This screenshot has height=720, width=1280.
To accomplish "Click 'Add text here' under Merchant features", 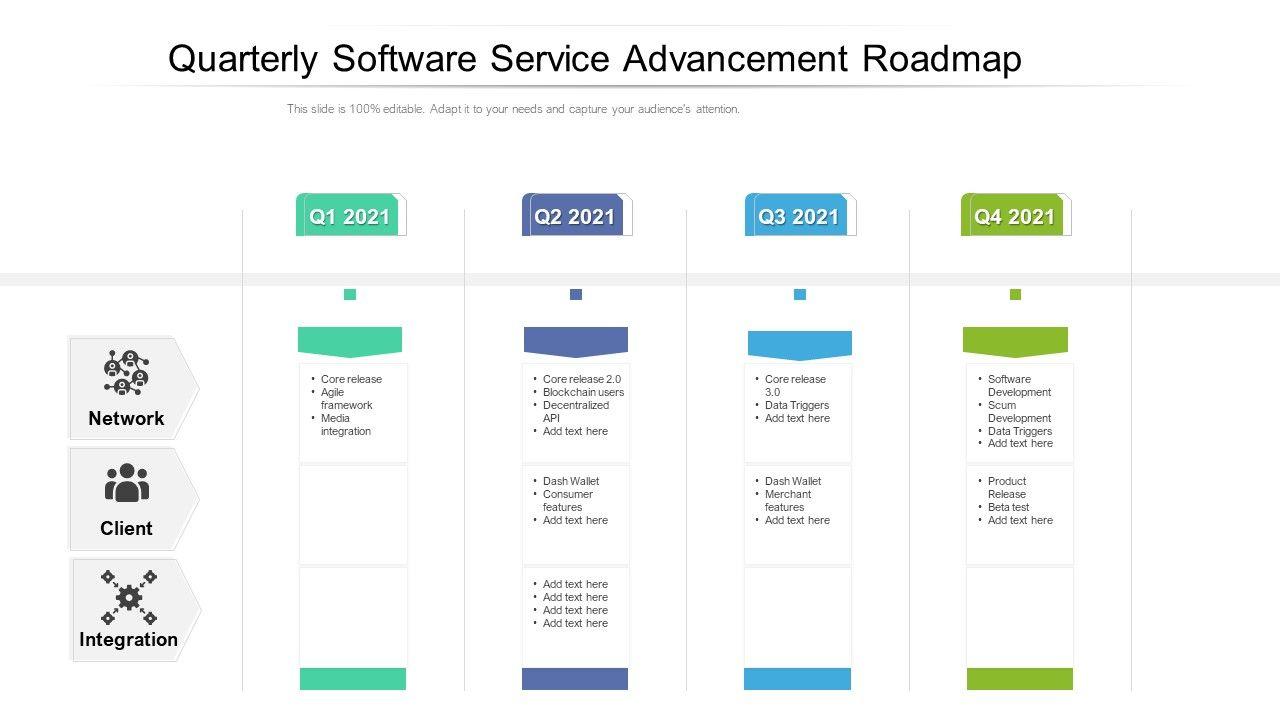I will 797,520.
